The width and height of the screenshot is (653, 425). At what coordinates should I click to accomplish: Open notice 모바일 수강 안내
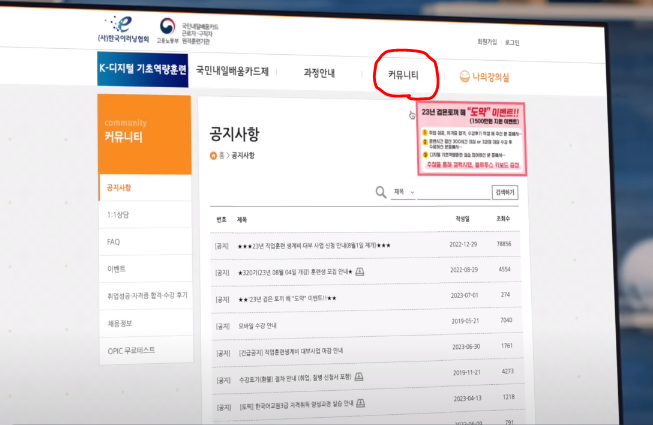point(257,326)
